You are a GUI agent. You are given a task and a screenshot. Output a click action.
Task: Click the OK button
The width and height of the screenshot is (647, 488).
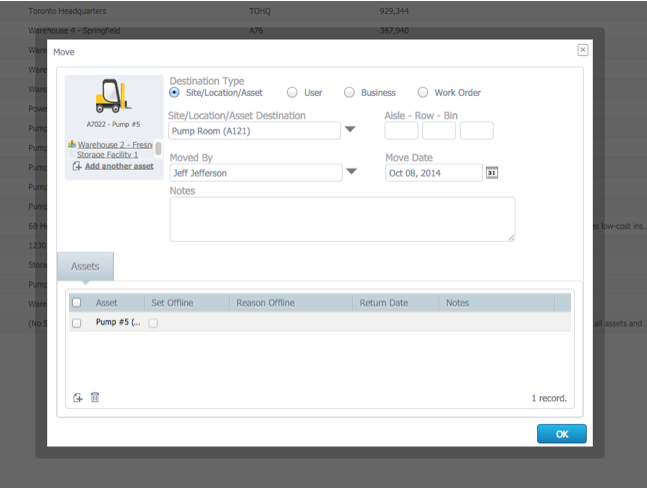point(562,434)
